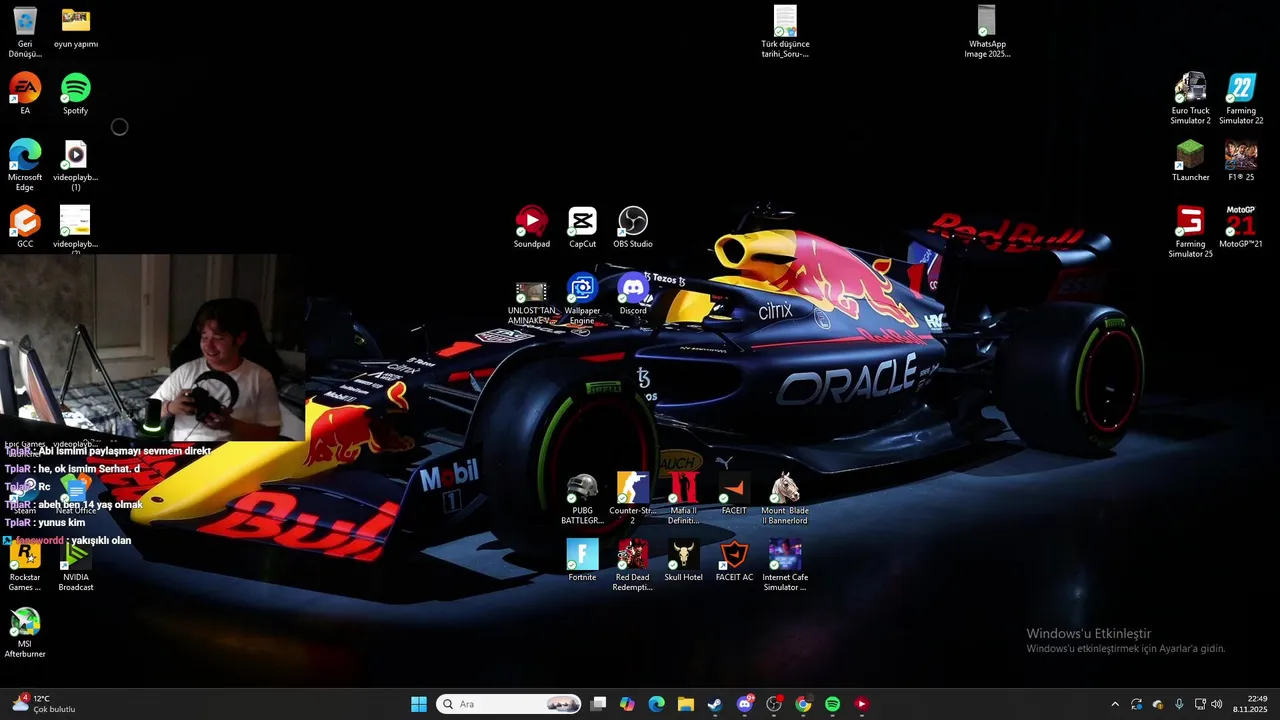Open the Windows Start menu
Viewport: 1280px width, 720px height.
coord(419,704)
